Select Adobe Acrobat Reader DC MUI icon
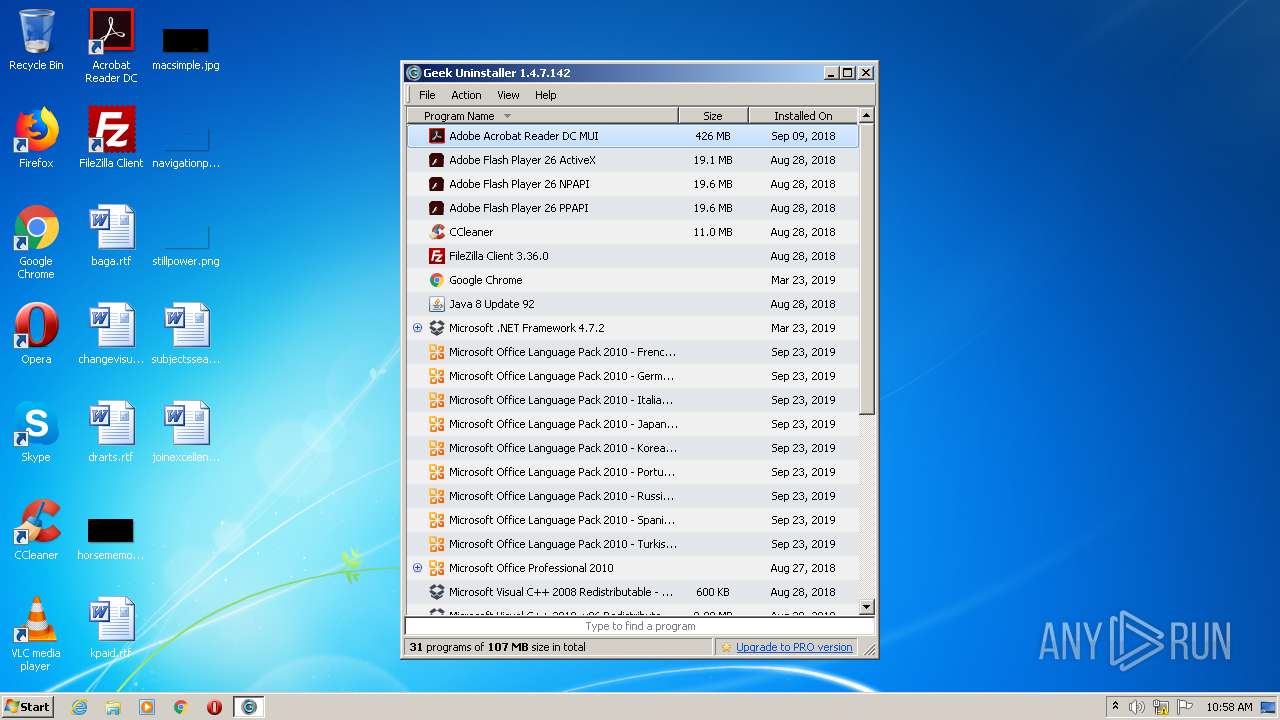This screenshot has width=1280, height=720. tap(436, 136)
